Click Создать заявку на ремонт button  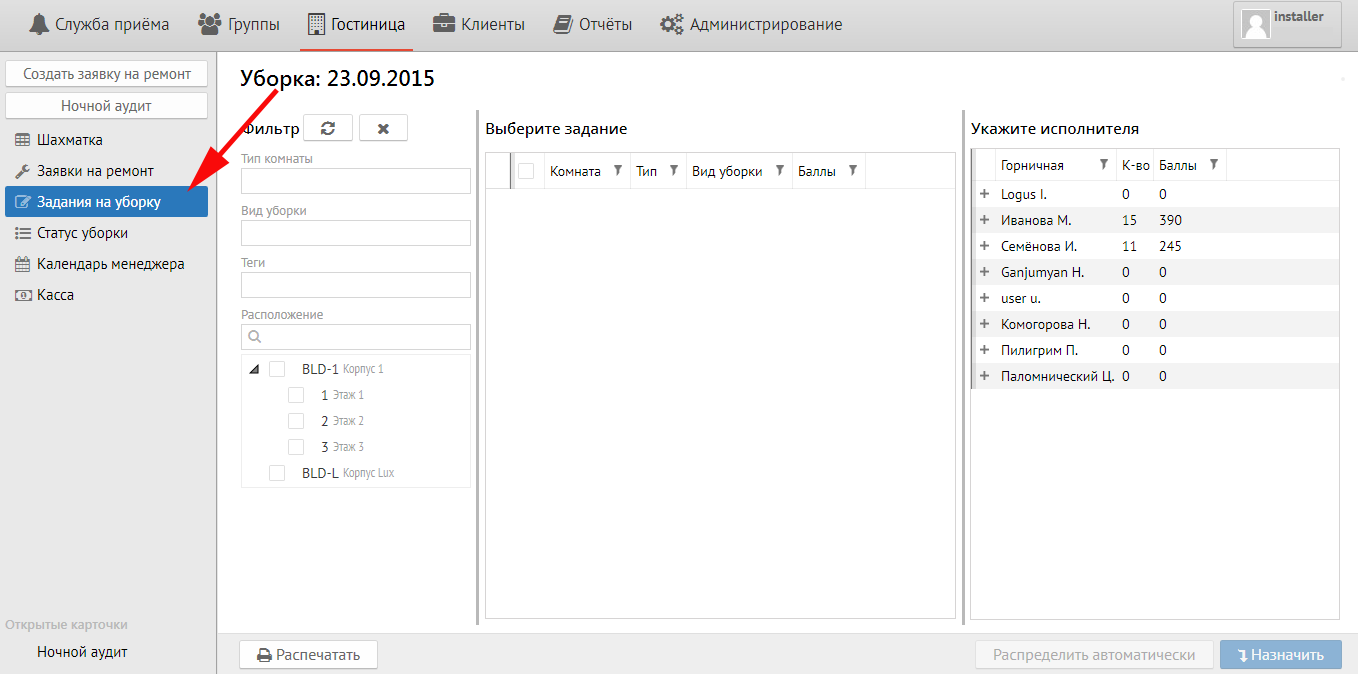(107, 74)
